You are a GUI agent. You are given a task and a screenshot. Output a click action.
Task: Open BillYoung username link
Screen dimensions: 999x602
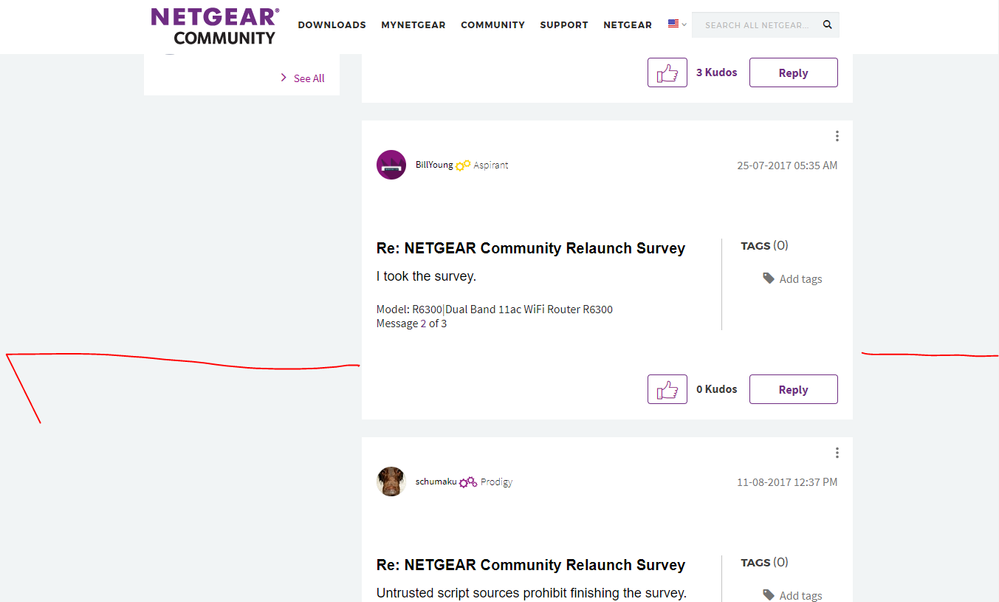click(x=434, y=164)
